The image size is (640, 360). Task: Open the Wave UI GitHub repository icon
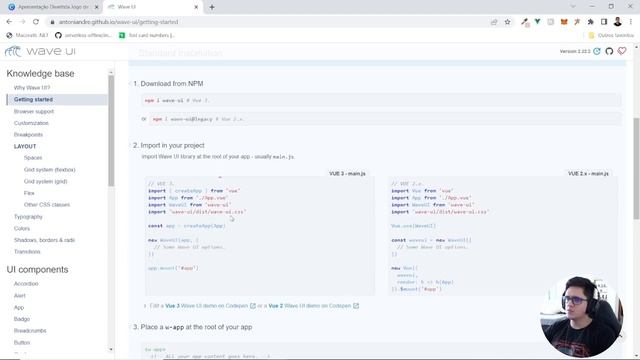(609, 51)
